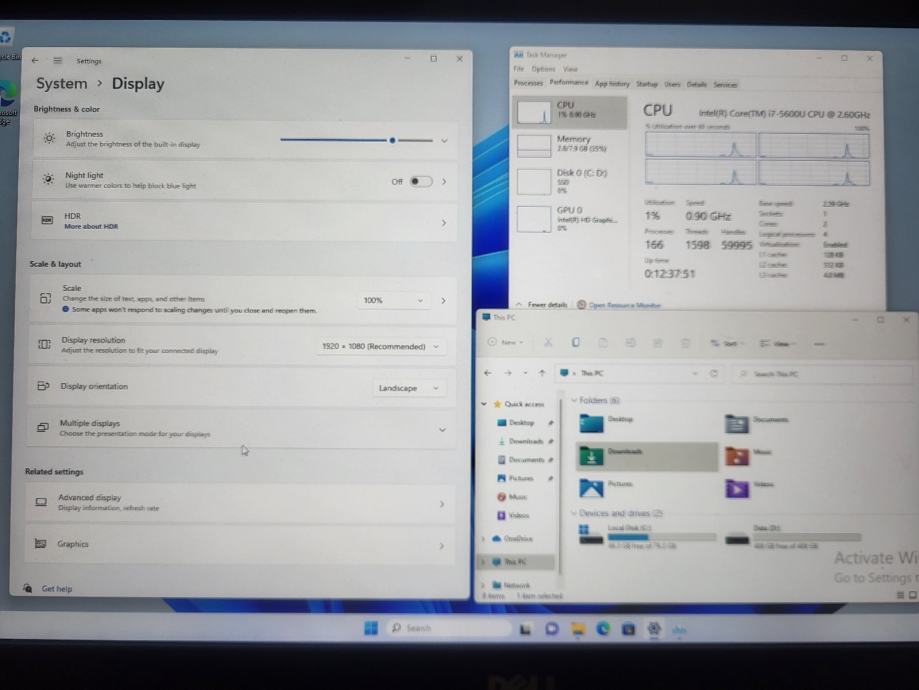The width and height of the screenshot is (919, 690).
Task: Switch to Details tab in Task Manager
Action: [x=697, y=84]
